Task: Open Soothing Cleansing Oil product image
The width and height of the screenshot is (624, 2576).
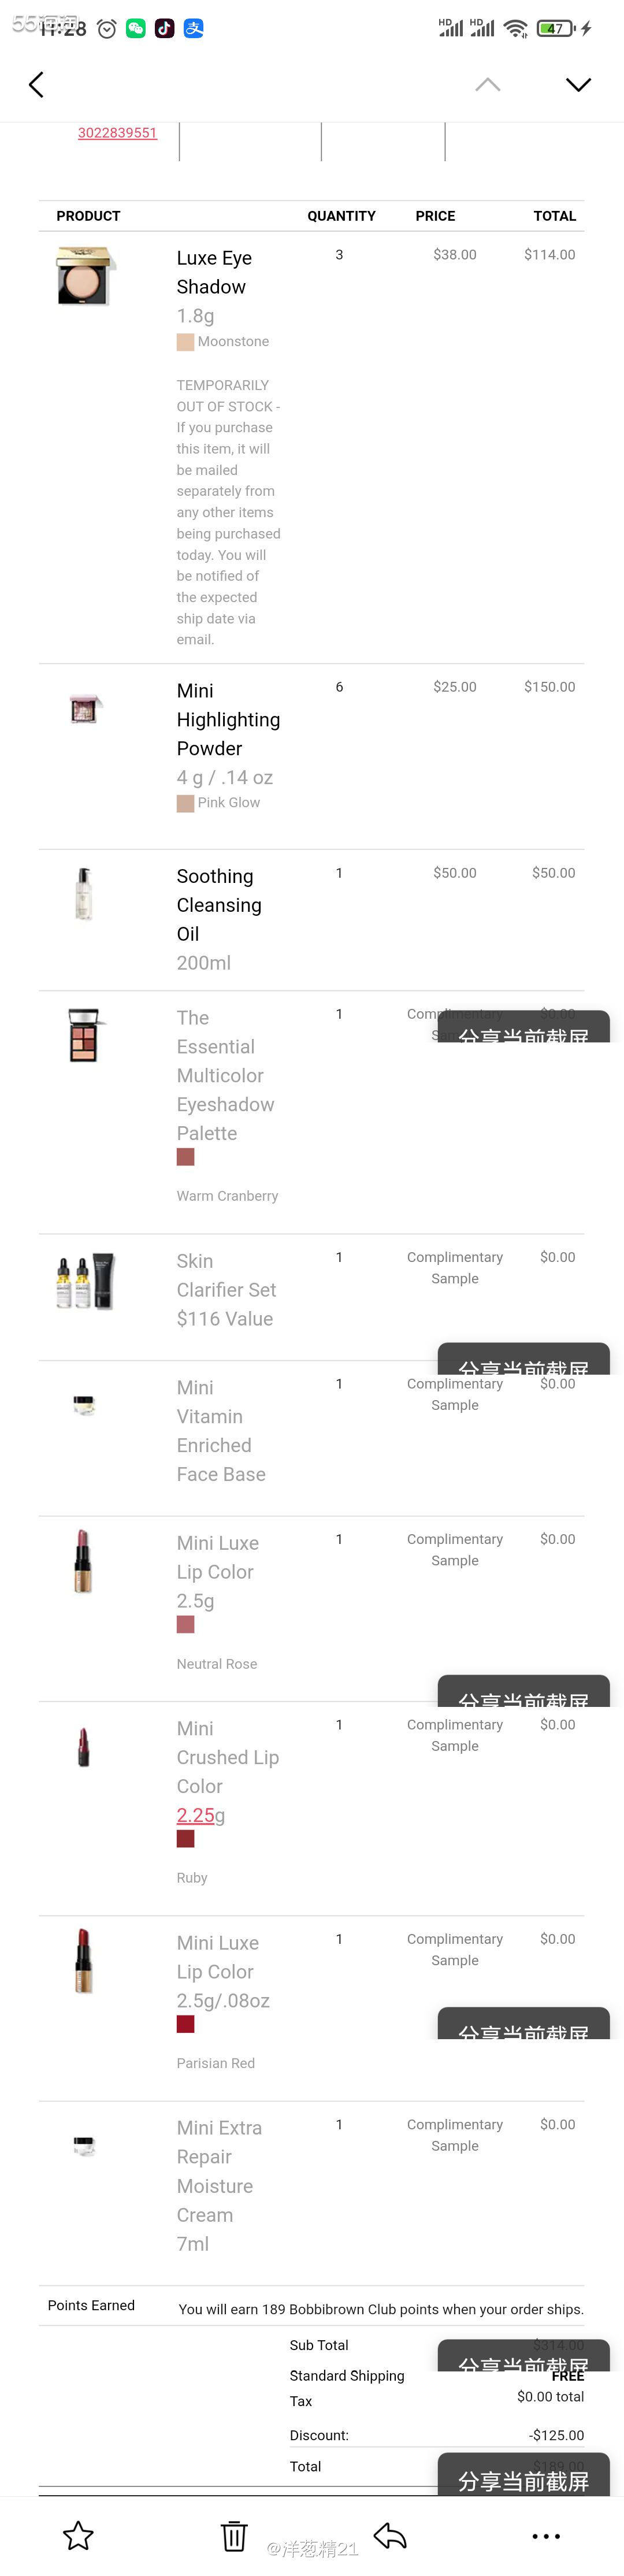Action: pos(84,893)
